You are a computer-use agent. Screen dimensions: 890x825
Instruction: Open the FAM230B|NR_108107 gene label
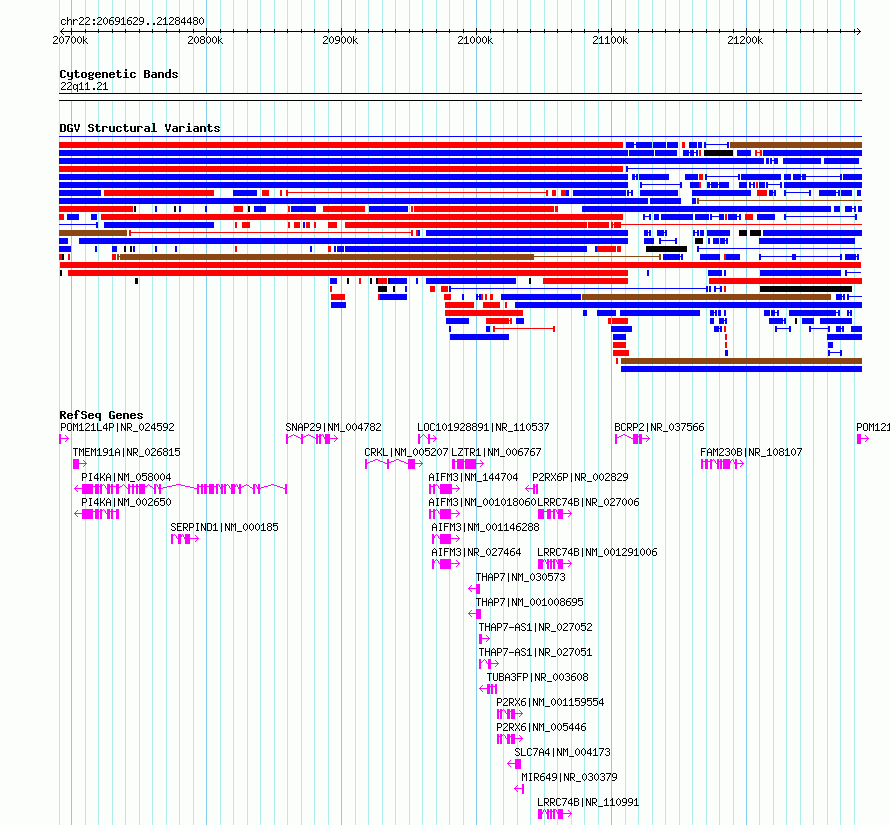[751, 452]
